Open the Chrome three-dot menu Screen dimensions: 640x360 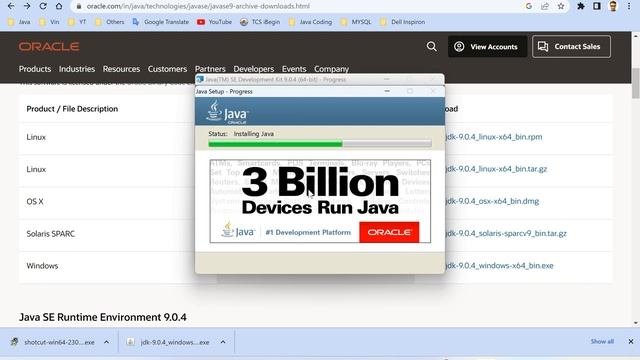tap(629, 6)
